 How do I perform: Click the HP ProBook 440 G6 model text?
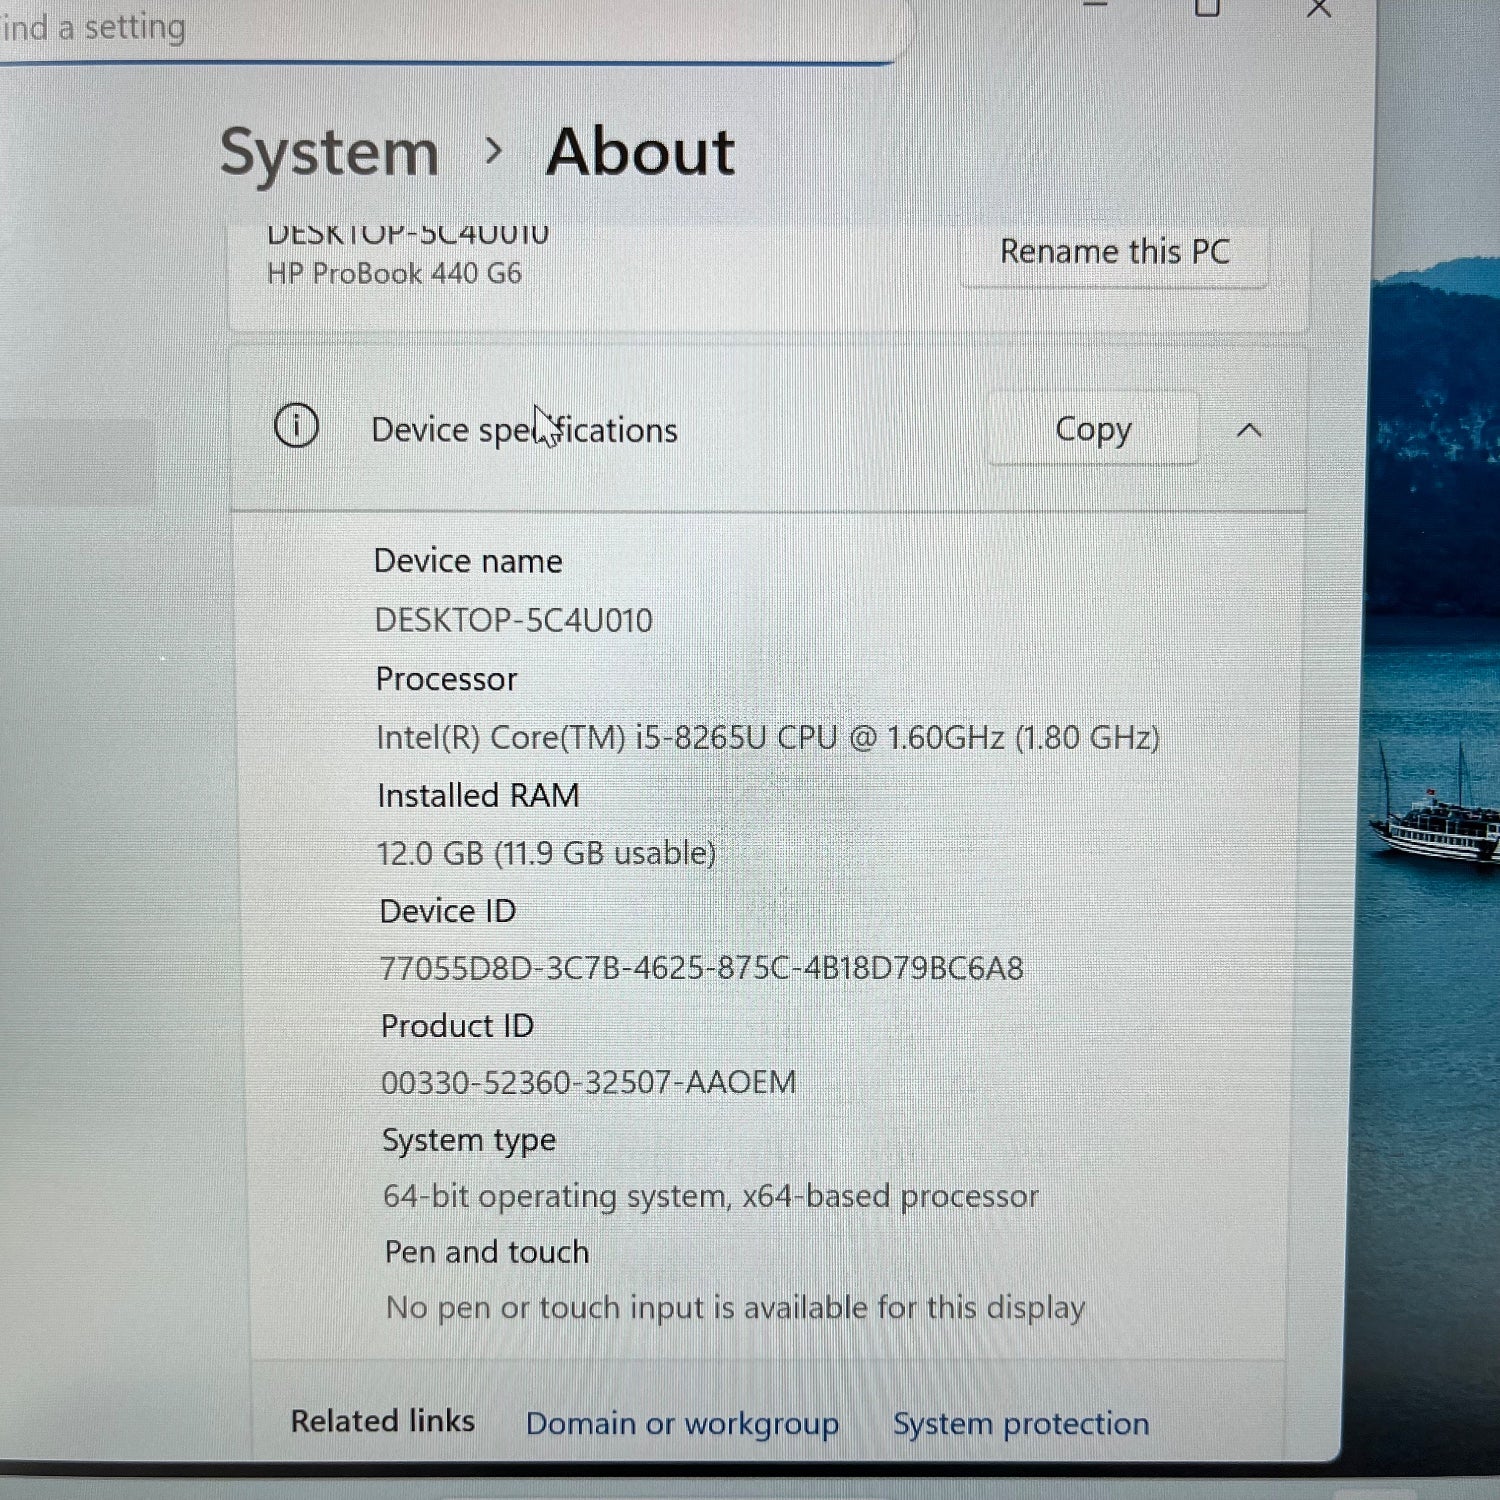pos(394,273)
